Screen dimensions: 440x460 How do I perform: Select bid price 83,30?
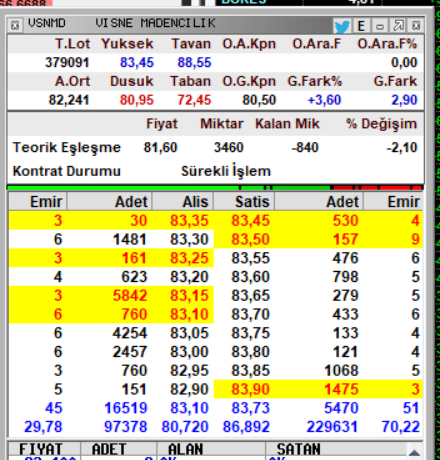189,239
